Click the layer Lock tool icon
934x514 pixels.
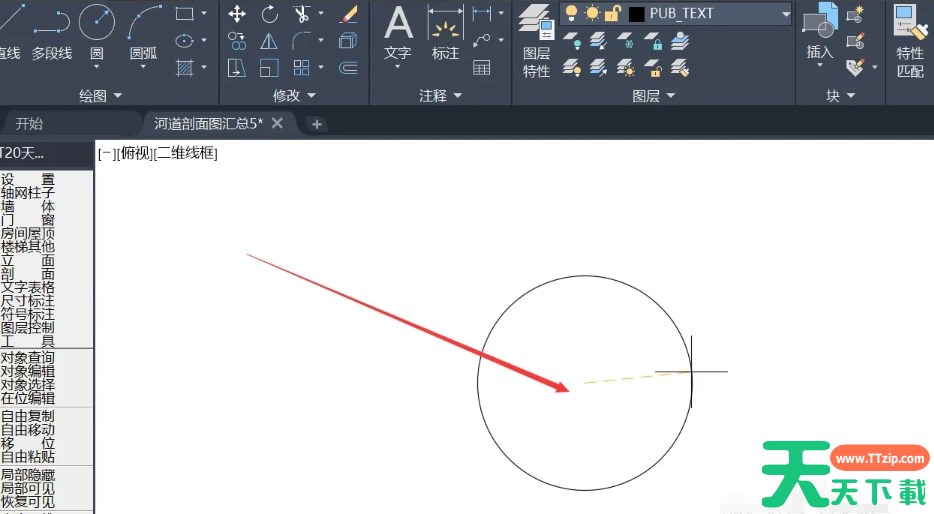tap(653, 41)
